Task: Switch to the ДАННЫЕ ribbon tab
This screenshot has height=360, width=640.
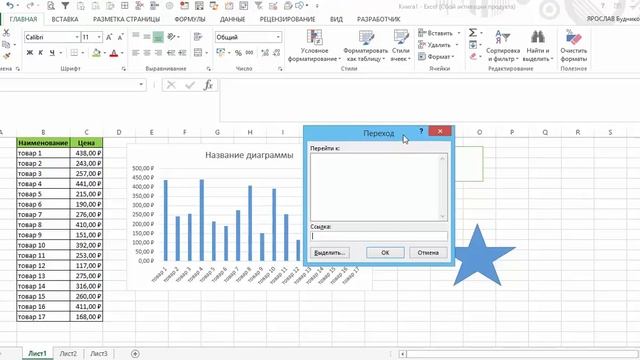Action: [232, 19]
